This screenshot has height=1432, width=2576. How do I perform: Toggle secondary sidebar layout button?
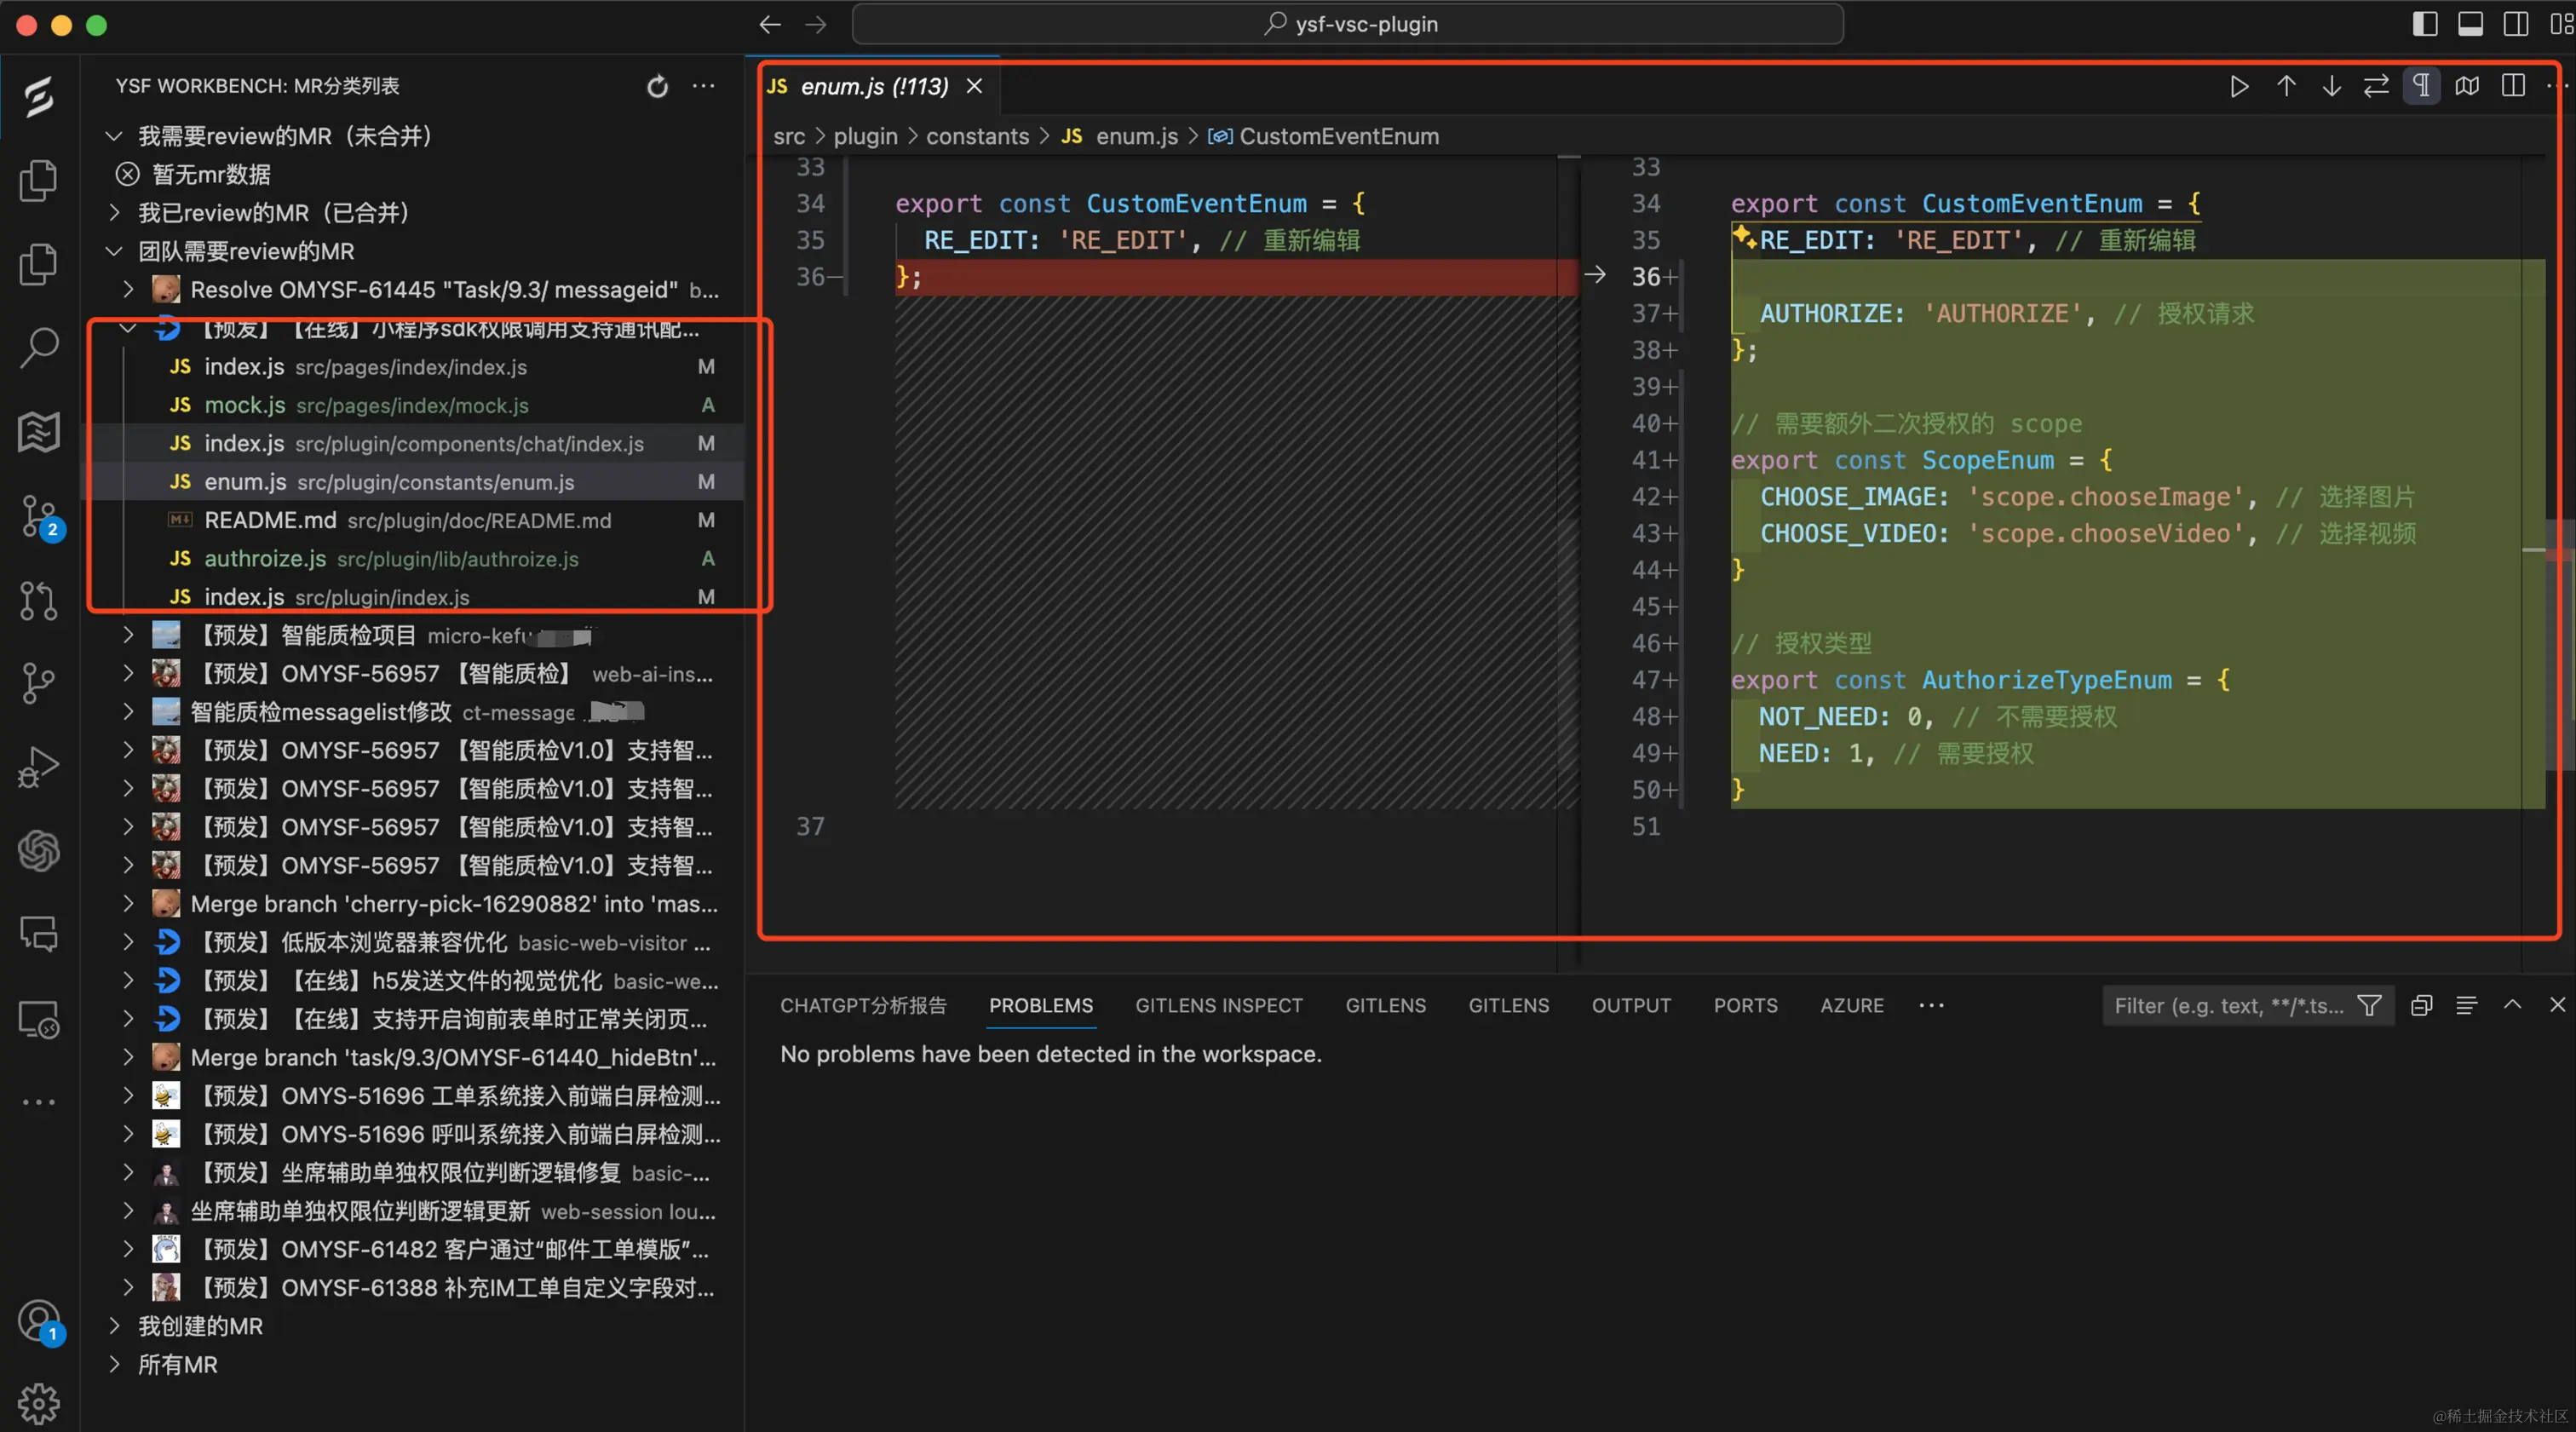click(2516, 24)
